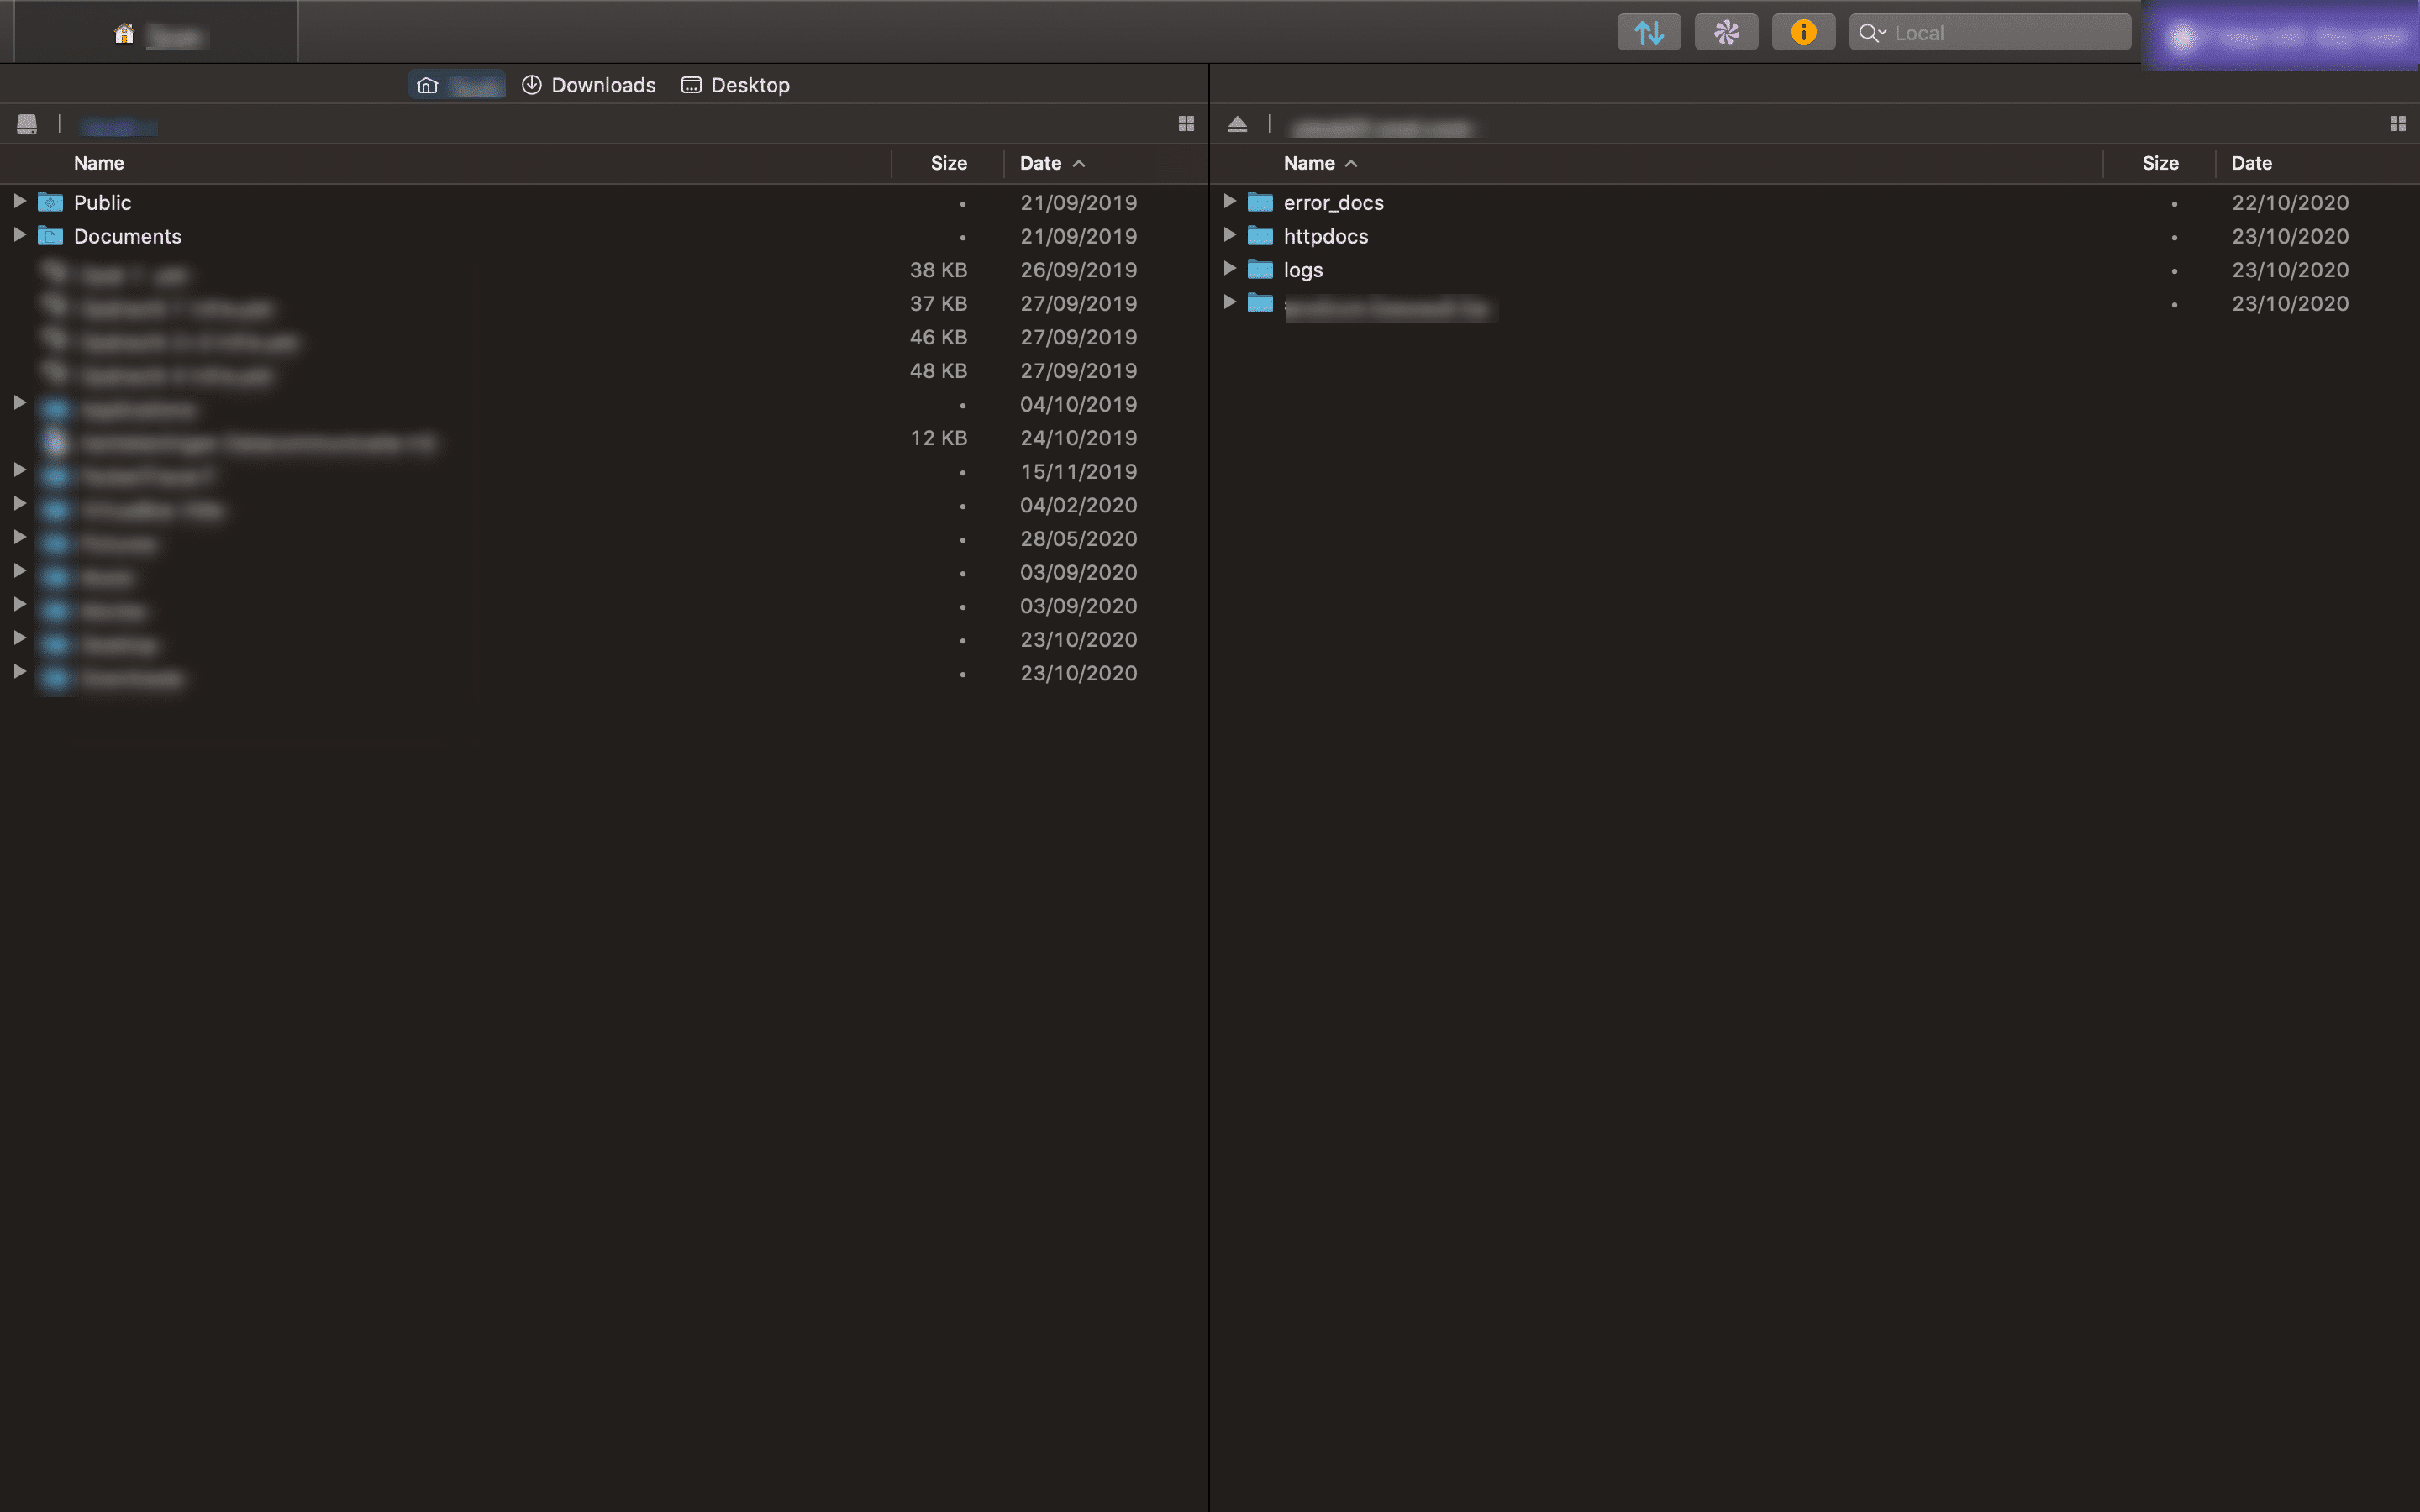Select the logs folder icon

pos(1260,270)
